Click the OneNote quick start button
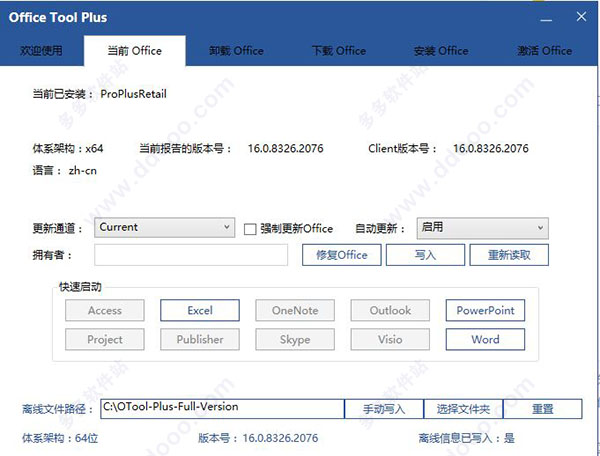 (x=295, y=310)
